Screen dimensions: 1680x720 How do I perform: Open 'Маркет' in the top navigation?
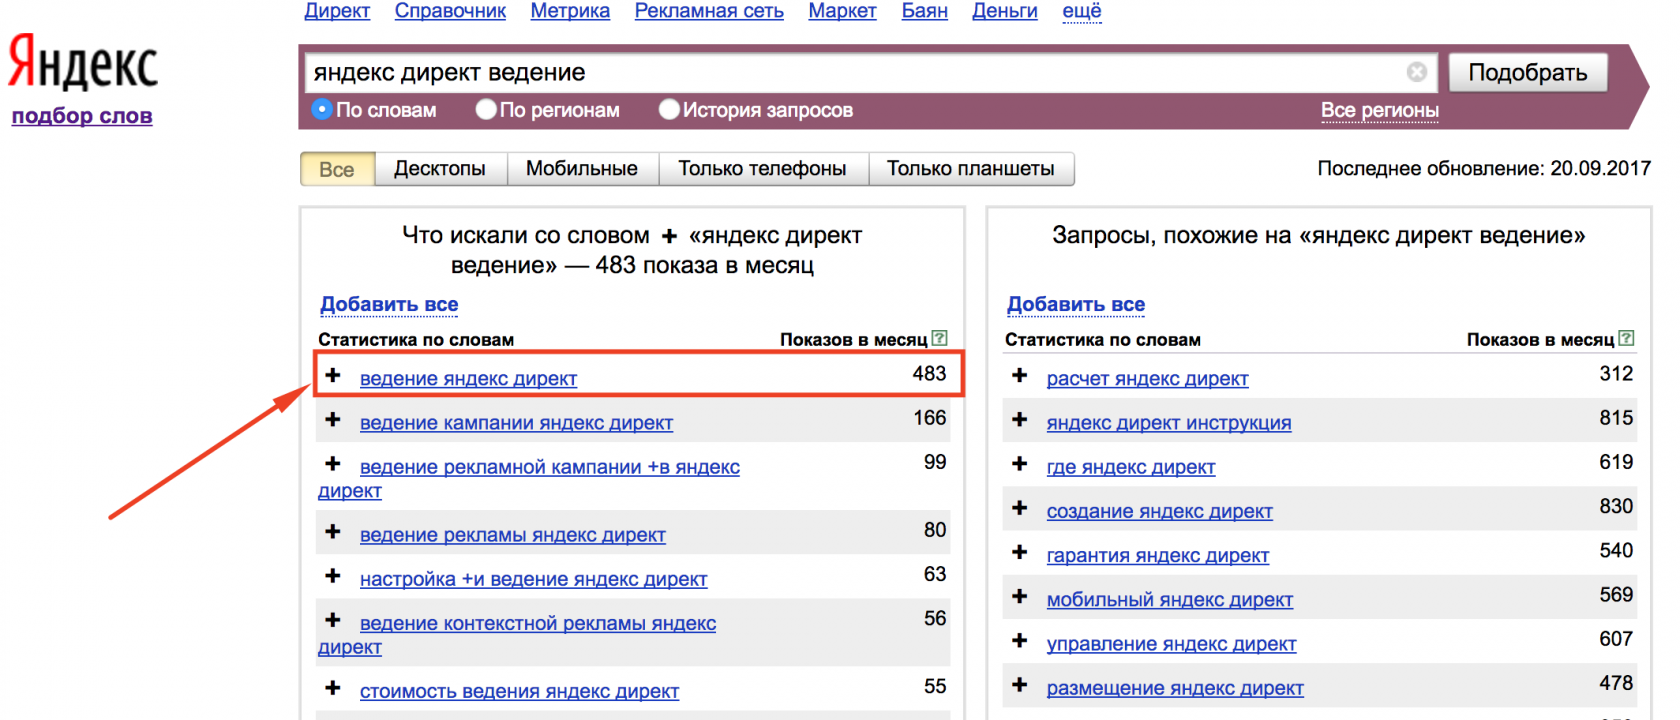(842, 11)
